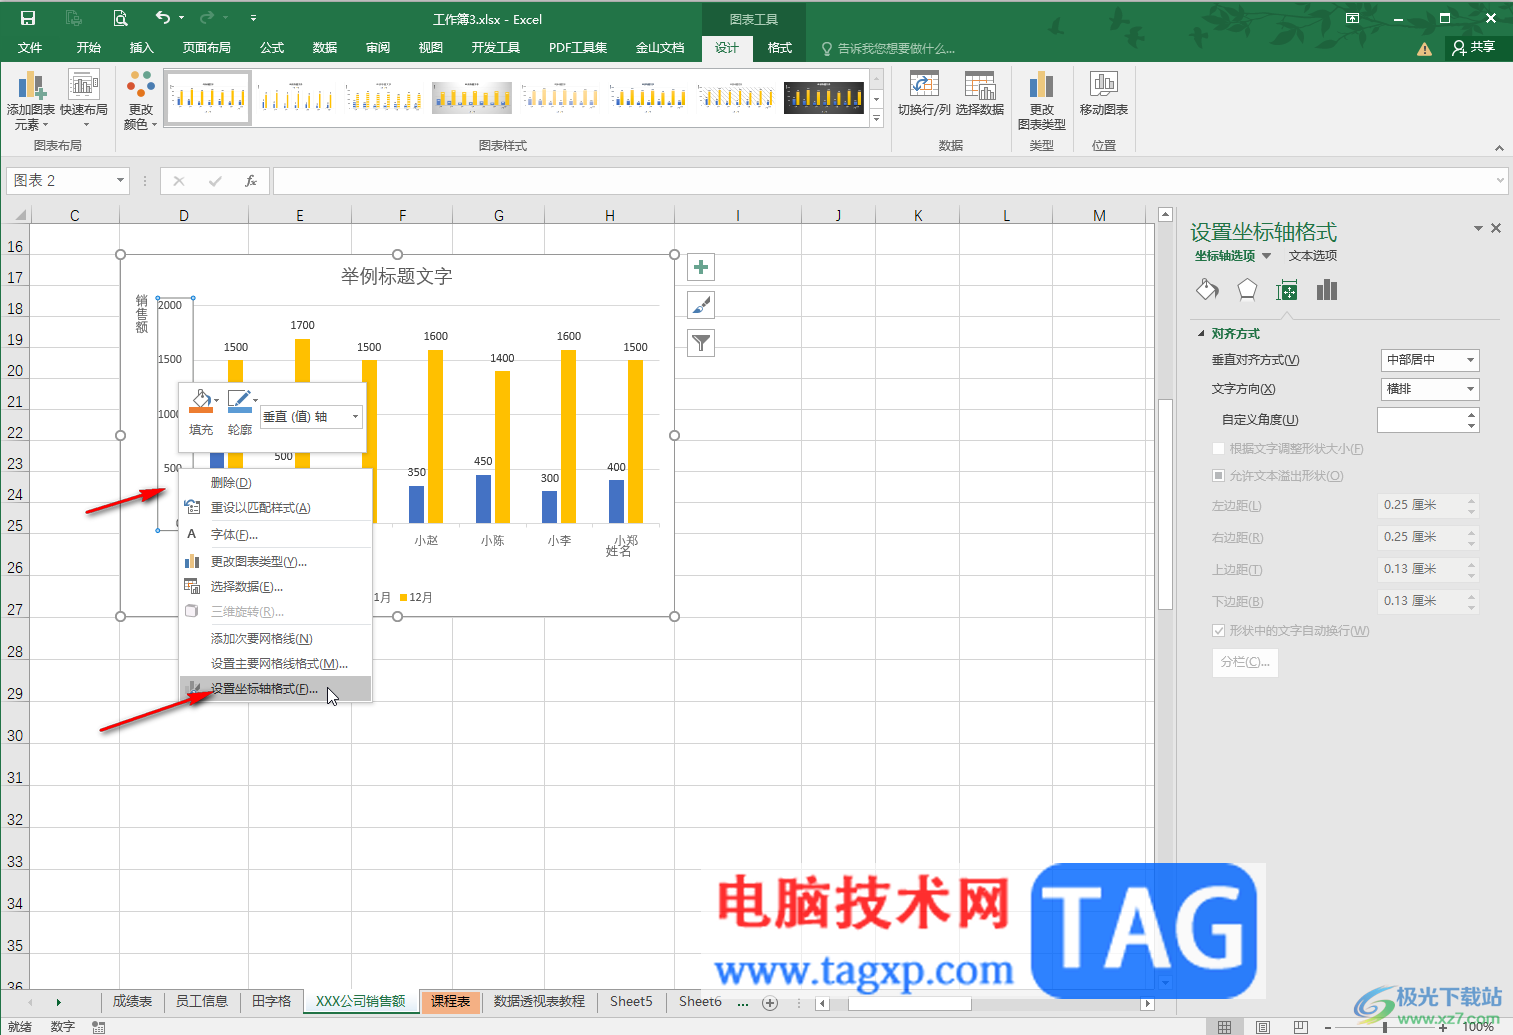
Task: Click the Save icon in the quick access toolbar
Action: [x=28, y=18]
